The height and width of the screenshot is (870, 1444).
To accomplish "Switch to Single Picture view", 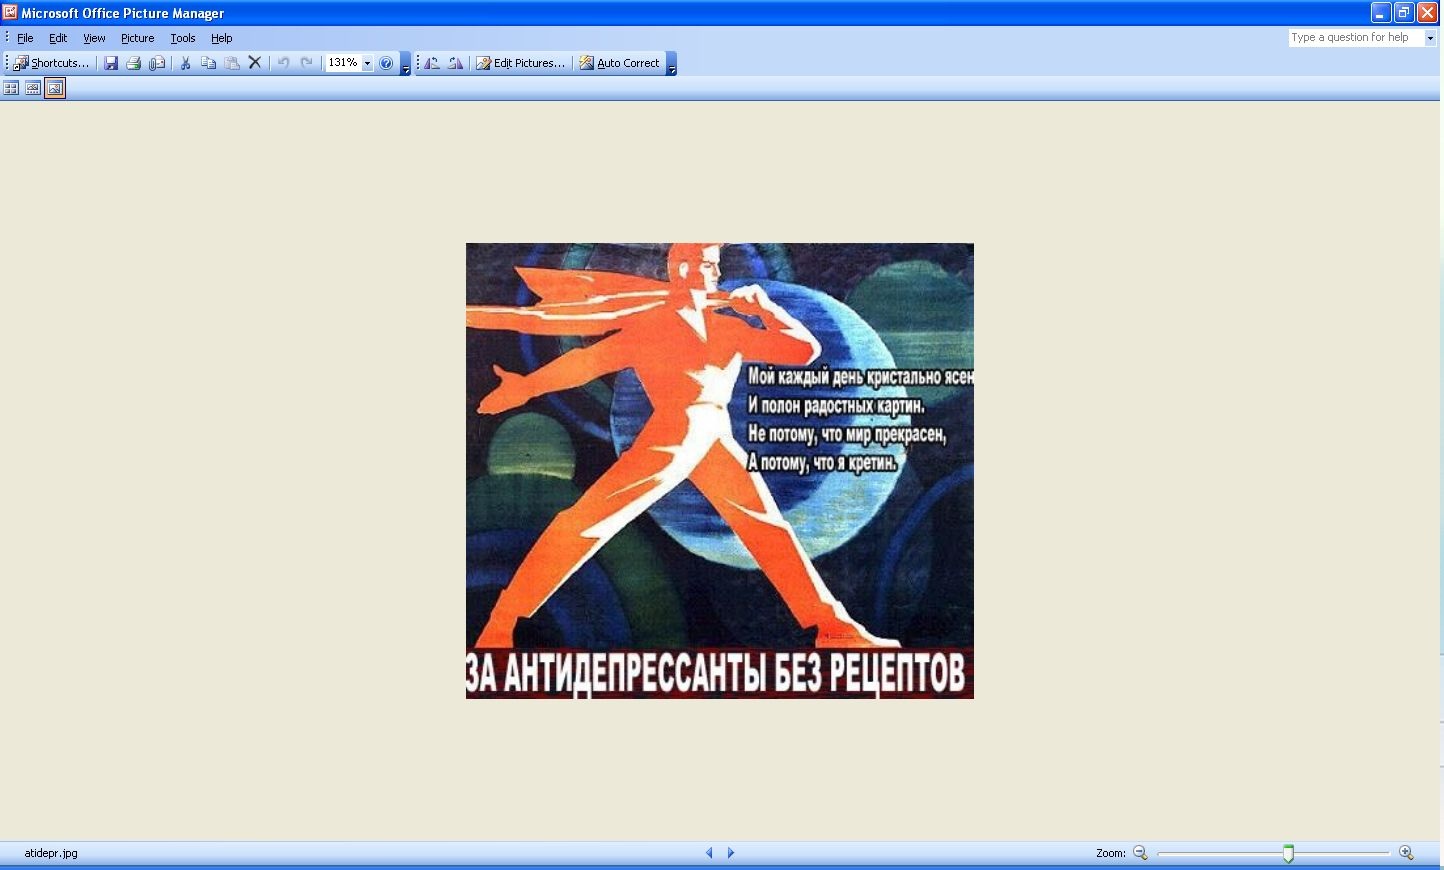I will [55, 88].
